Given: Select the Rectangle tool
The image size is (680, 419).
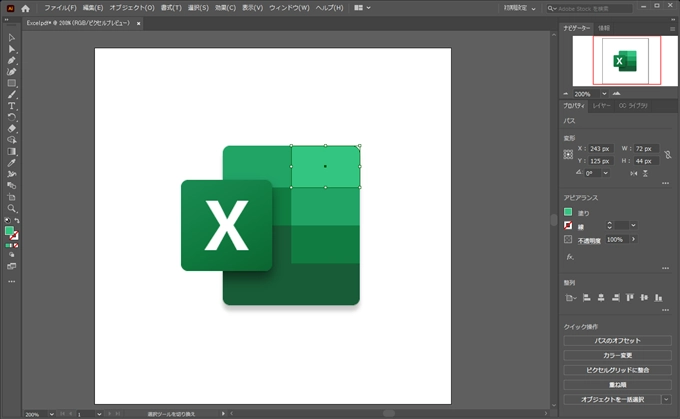Looking at the screenshot, I should [x=12, y=83].
